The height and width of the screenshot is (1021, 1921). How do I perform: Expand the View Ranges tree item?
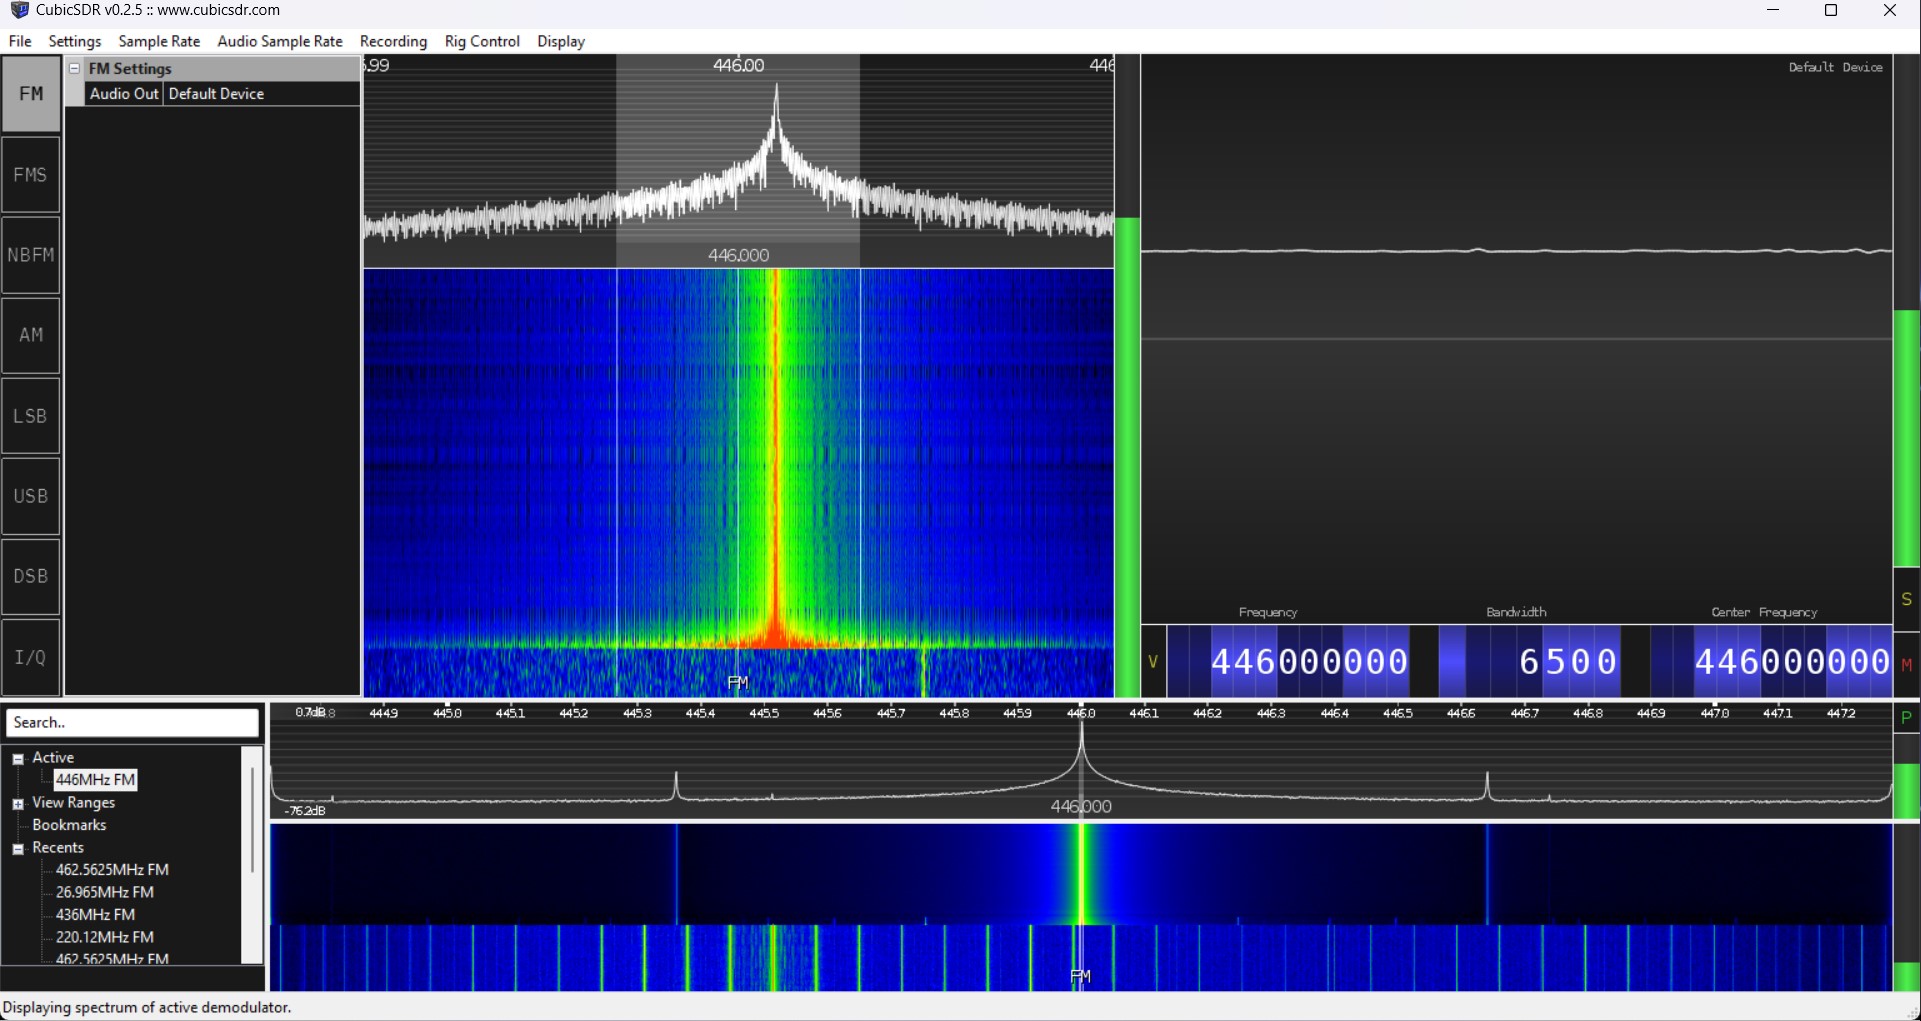(19, 803)
